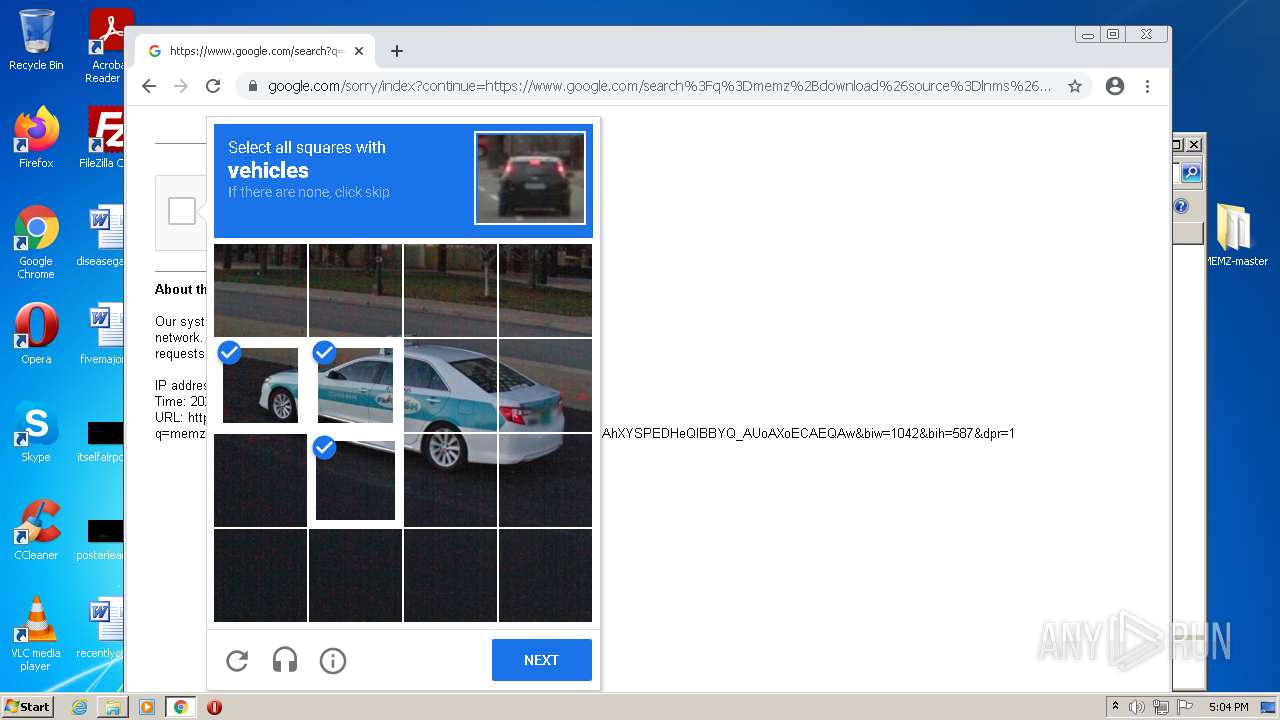Switch to Chrome taskbar button
This screenshot has height=720, width=1280.
(x=181, y=707)
